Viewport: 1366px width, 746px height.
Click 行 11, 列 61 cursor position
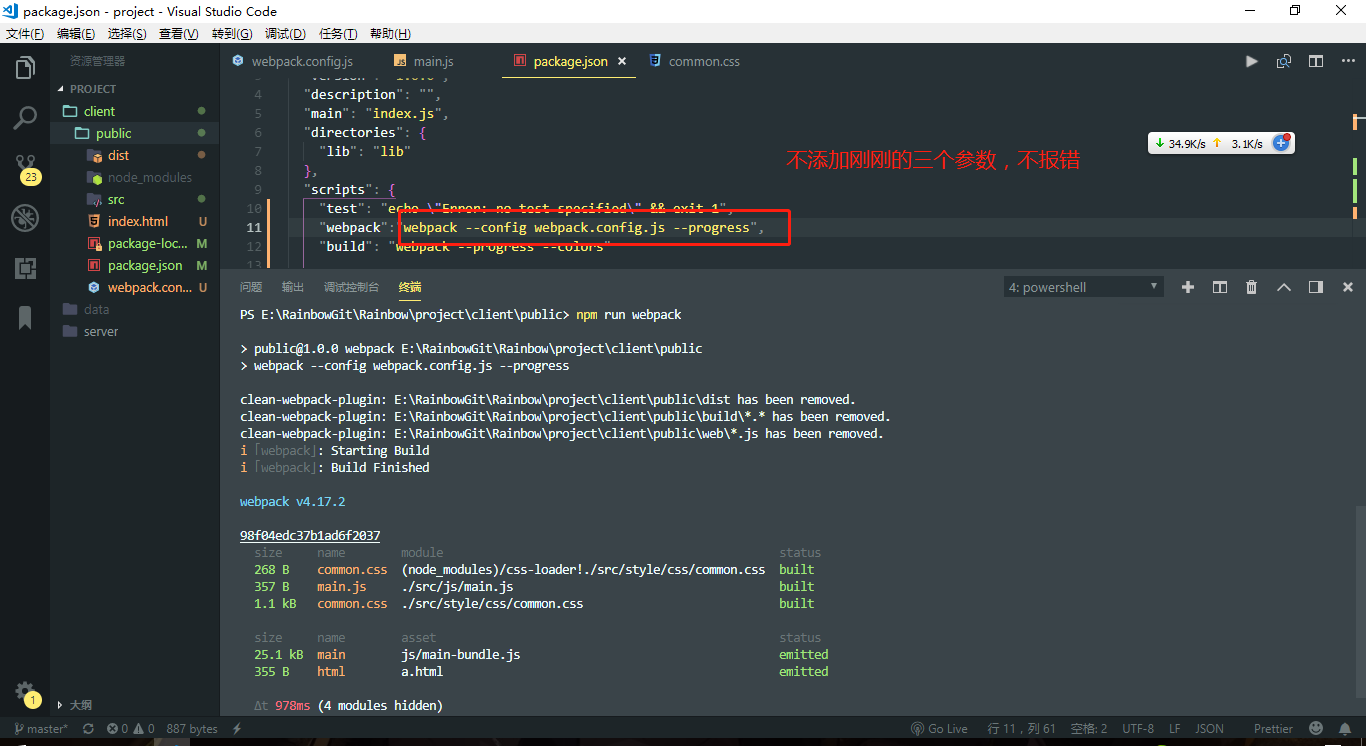1020,729
